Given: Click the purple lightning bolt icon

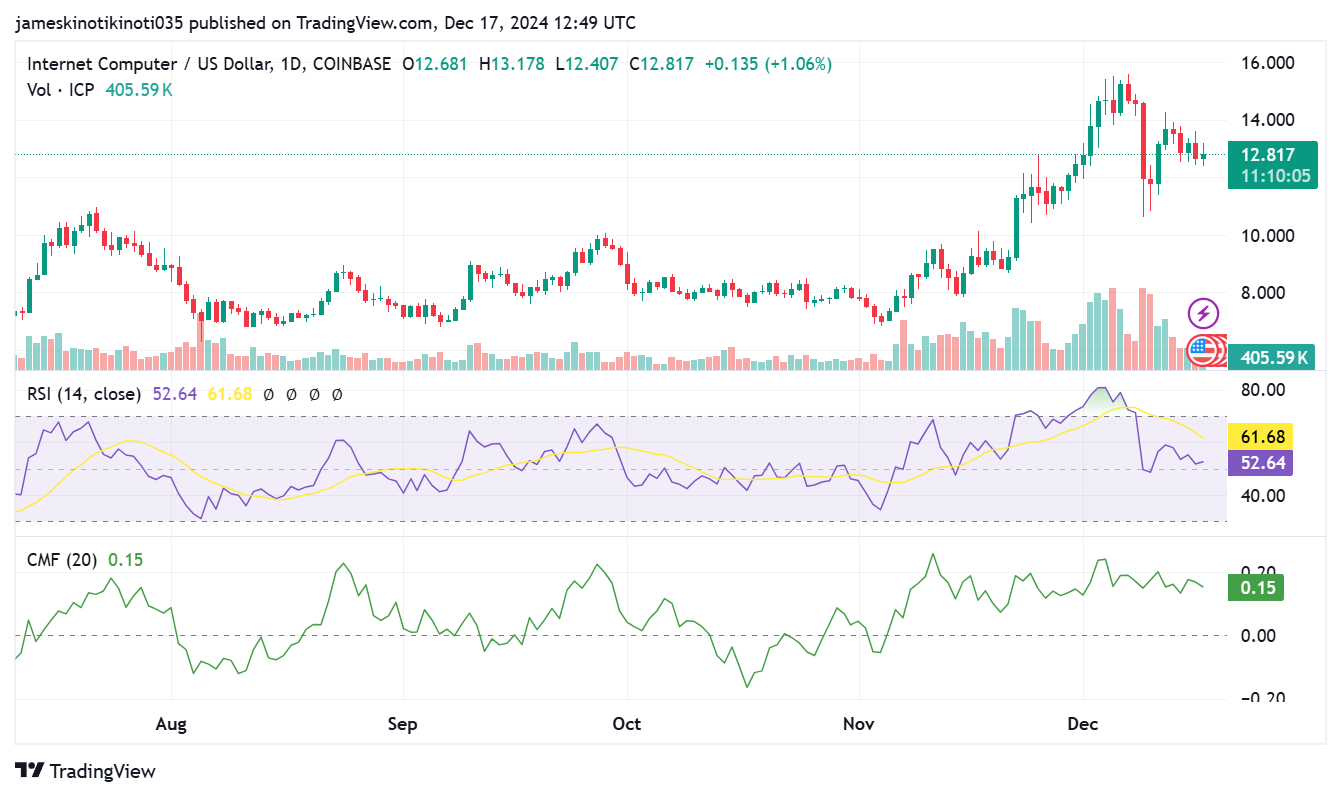Looking at the screenshot, I should click(1203, 313).
